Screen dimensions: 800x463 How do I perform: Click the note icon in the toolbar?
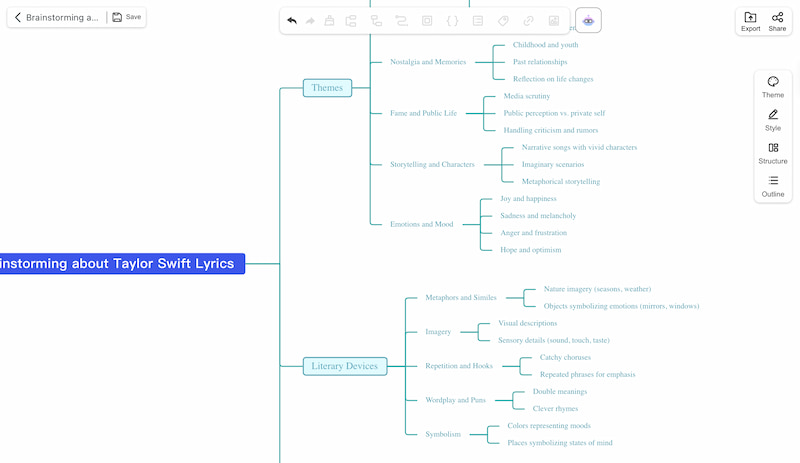coord(478,20)
